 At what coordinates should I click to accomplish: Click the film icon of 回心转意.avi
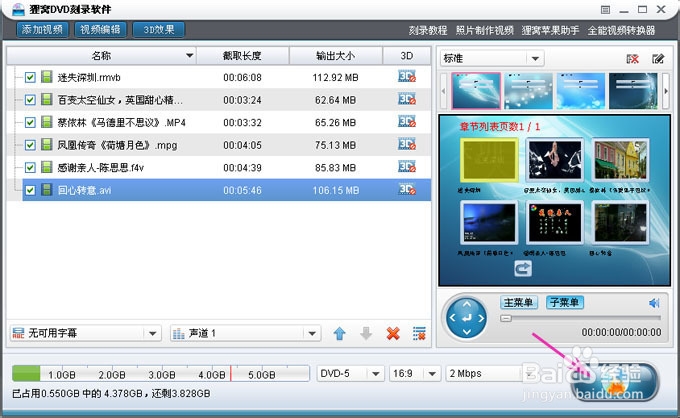46,189
